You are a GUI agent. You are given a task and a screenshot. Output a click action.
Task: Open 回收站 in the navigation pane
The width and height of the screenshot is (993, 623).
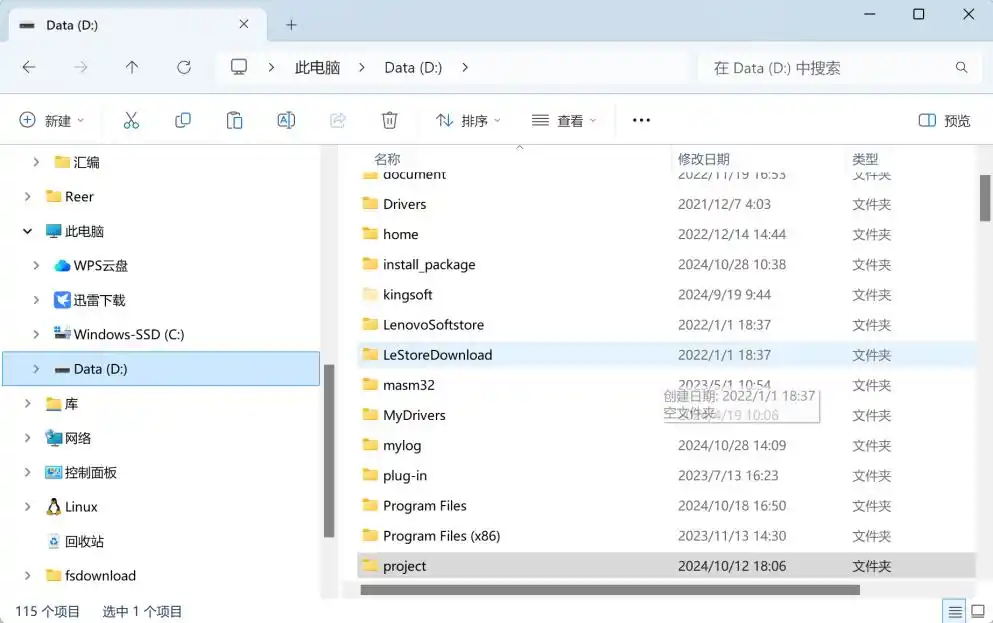84,541
